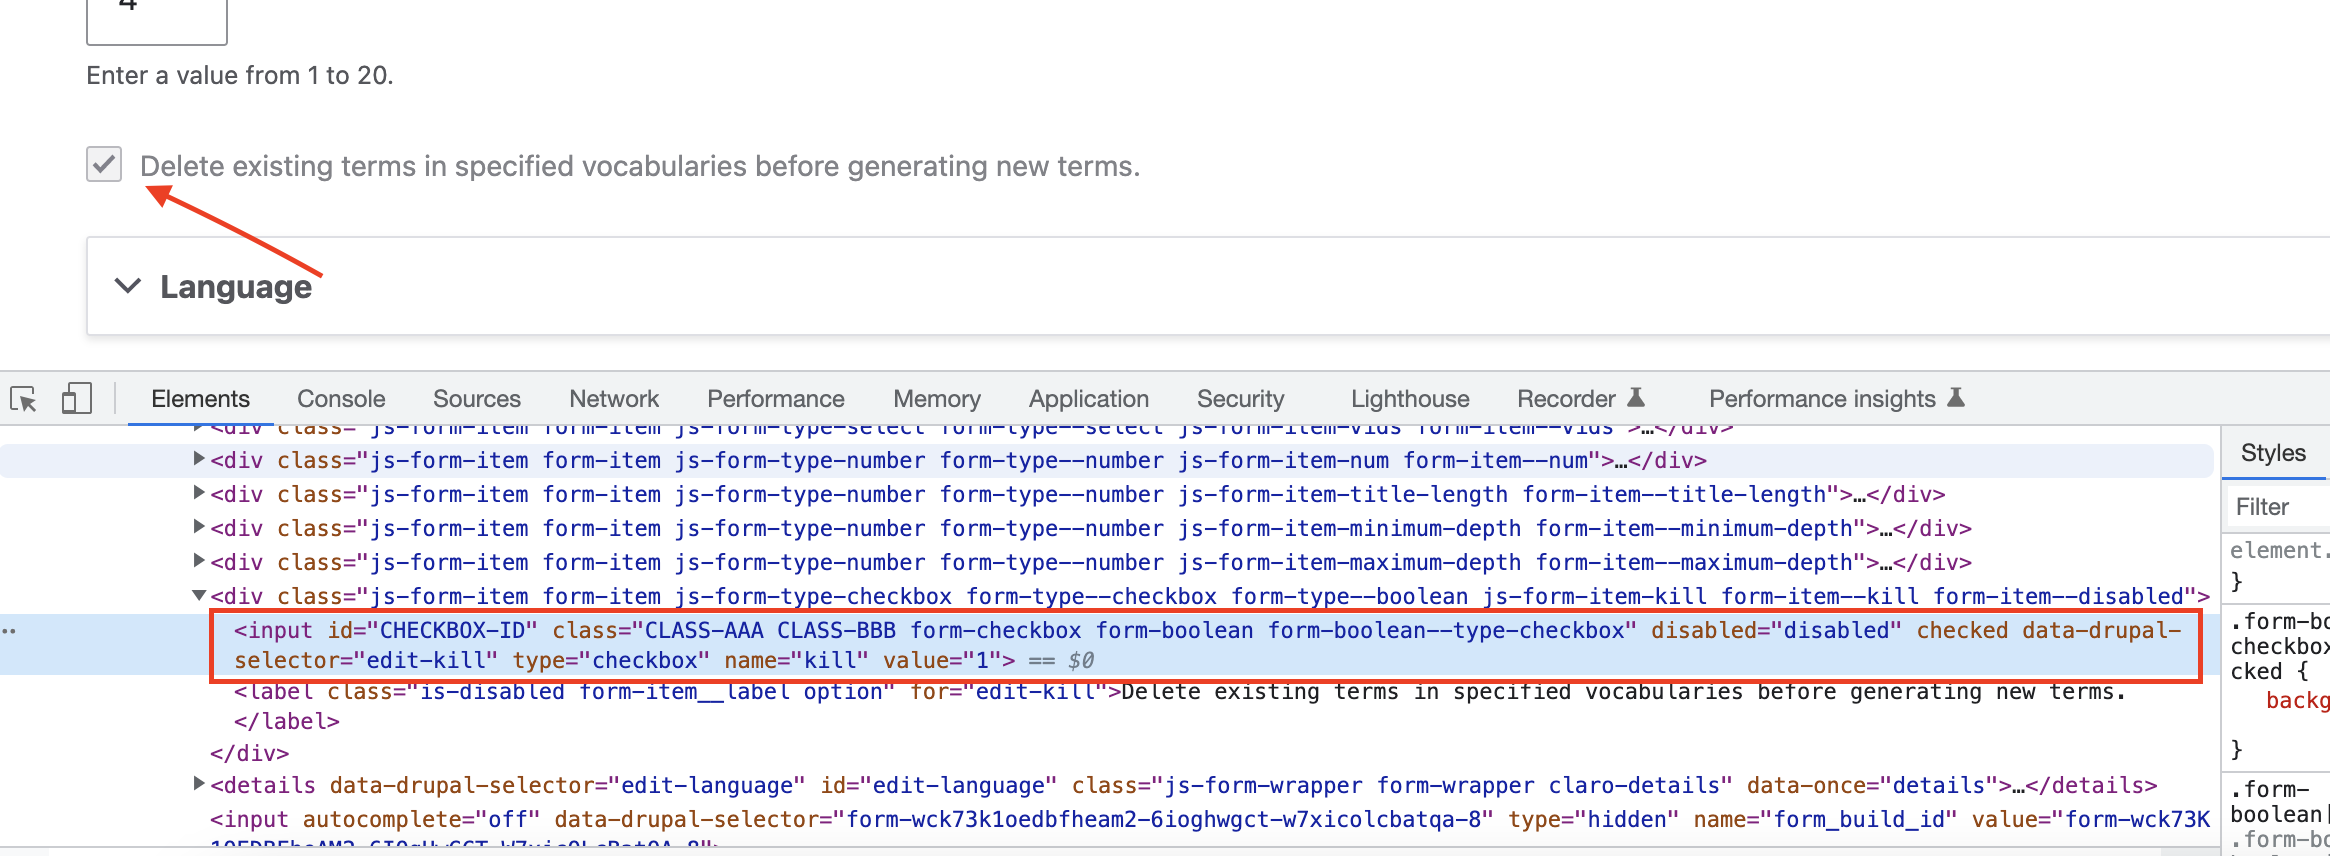This screenshot has height=856, width=2330.
Task: Click the three-dot gutter icon beside selected node
Action: pyautogui.click(x=10, y=631)
